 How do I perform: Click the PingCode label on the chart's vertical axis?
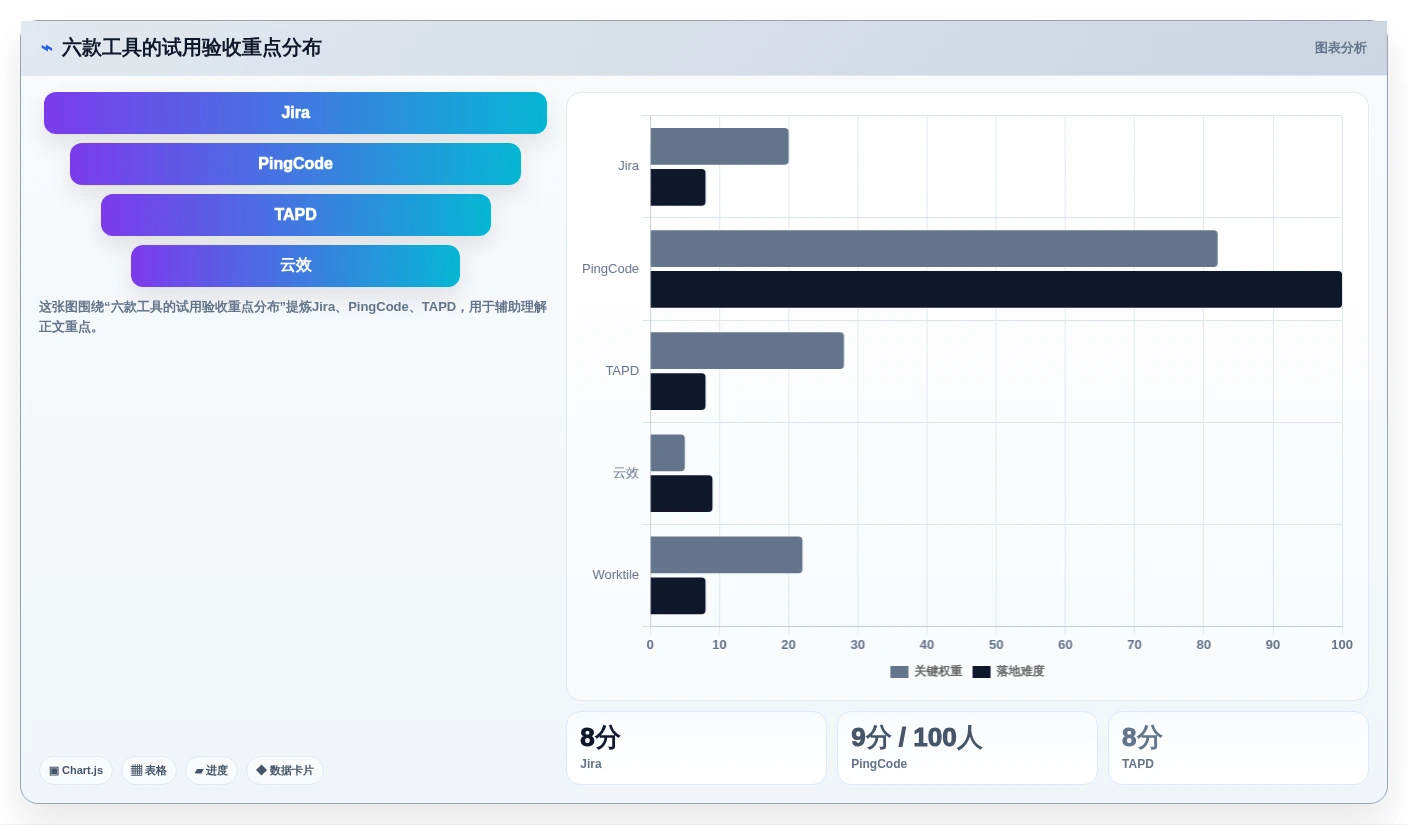click(x=610, y=269)
